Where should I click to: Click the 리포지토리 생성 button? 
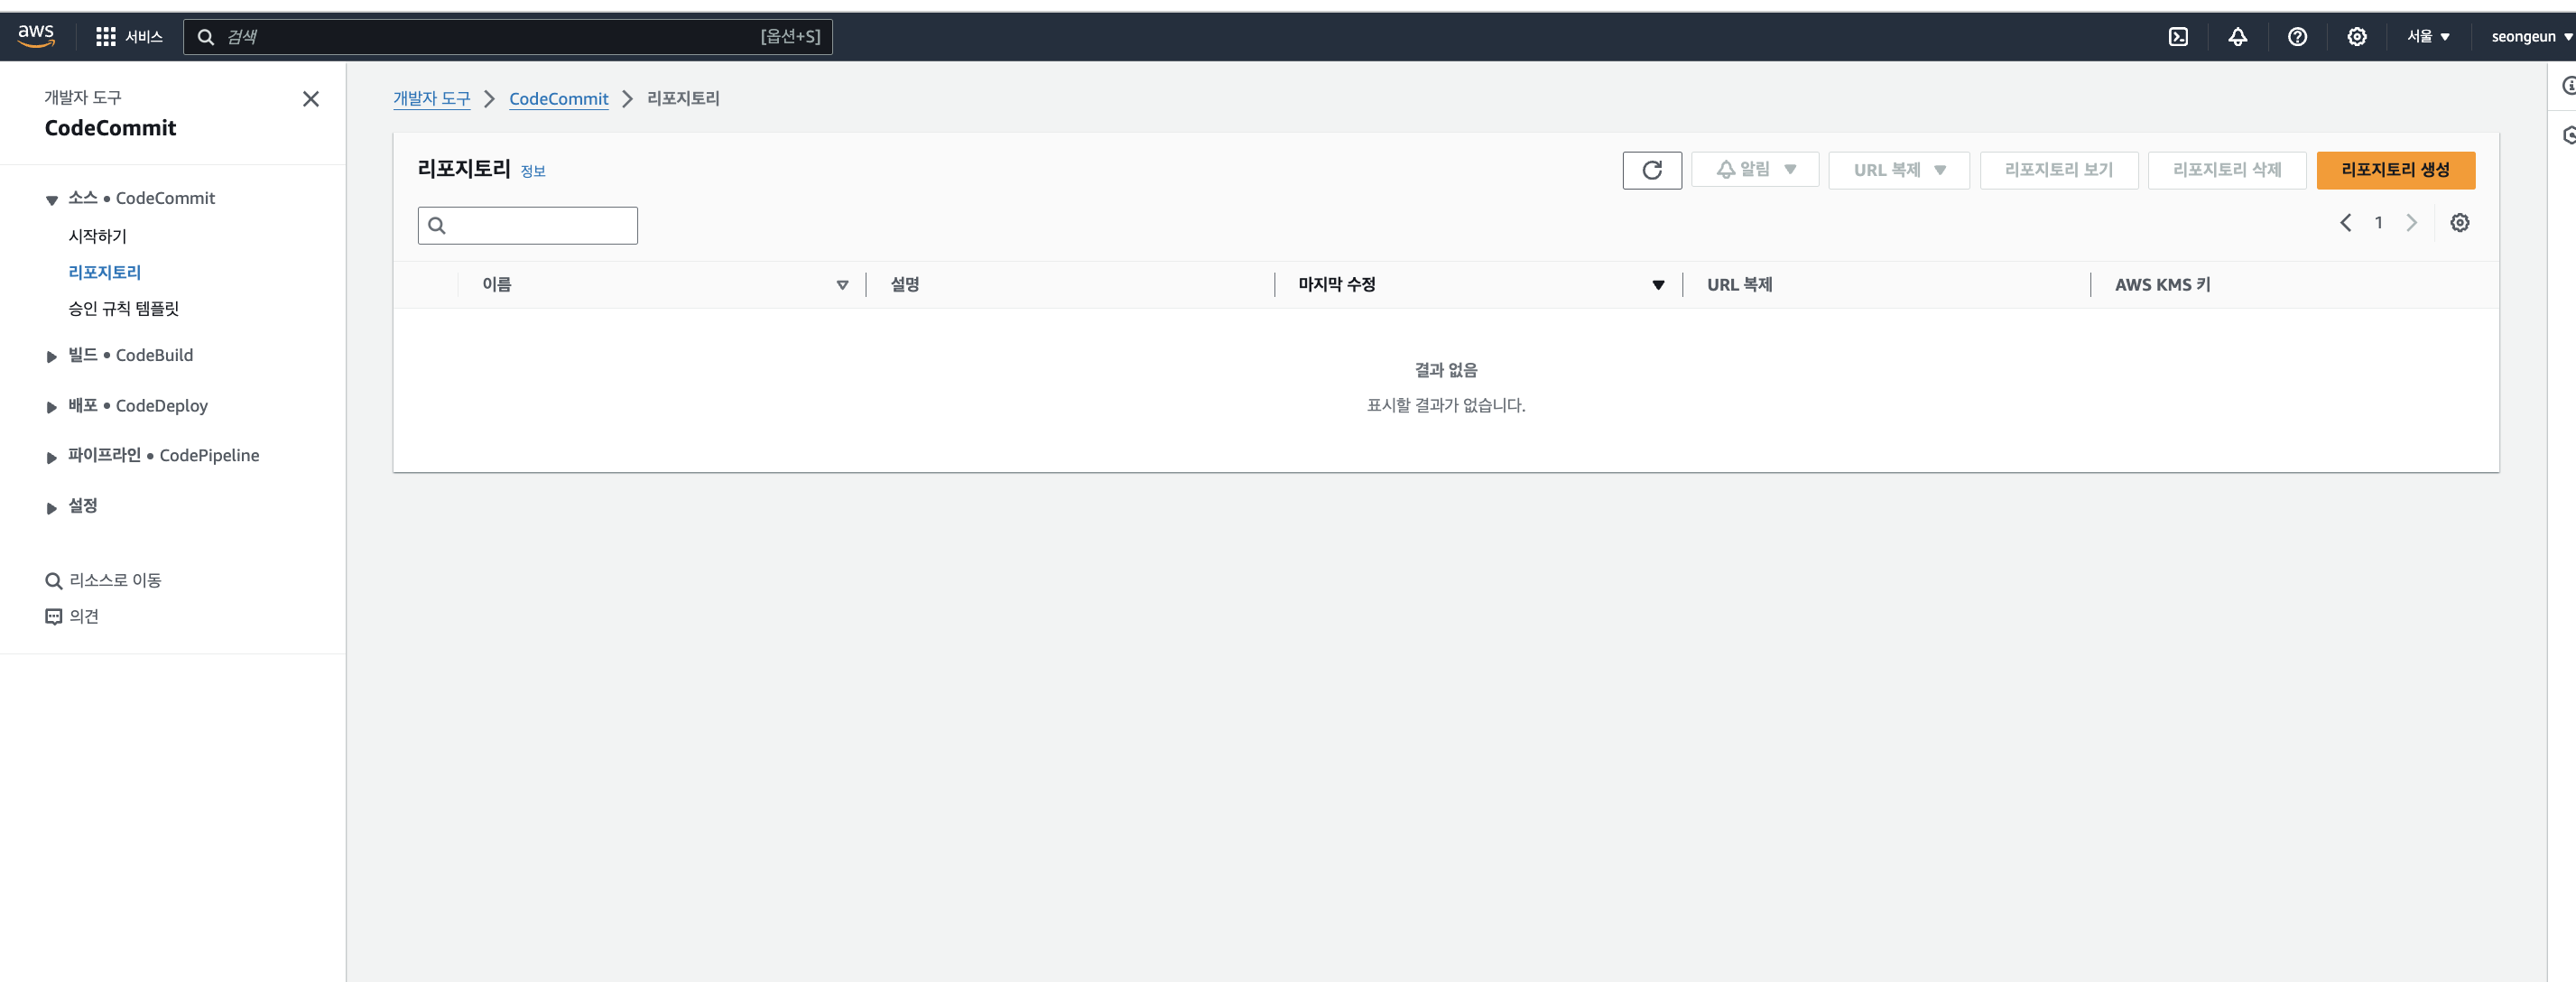[2396, 170]
